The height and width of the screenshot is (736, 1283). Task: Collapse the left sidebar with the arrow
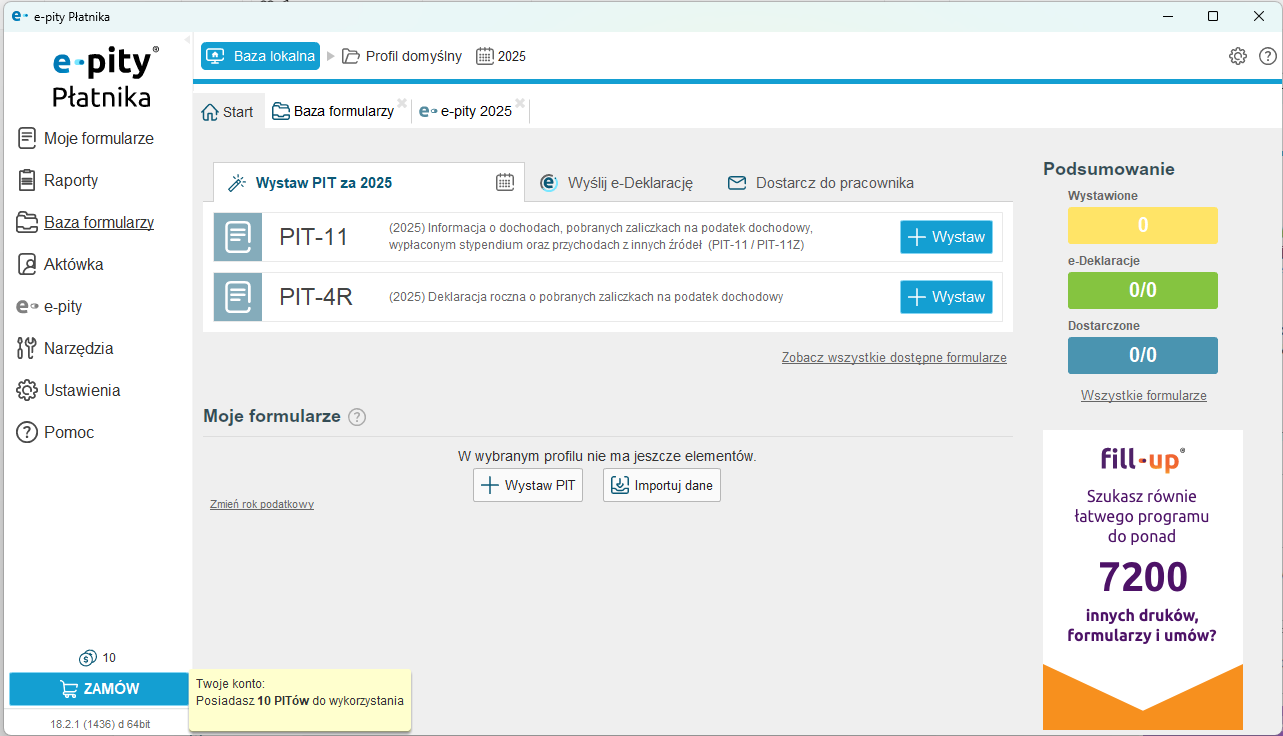pyautogui.click(x=187, y=39)
